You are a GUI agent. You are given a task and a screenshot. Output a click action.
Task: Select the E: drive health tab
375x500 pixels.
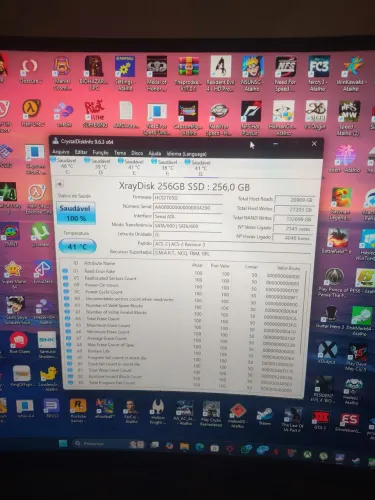point(133,167)
